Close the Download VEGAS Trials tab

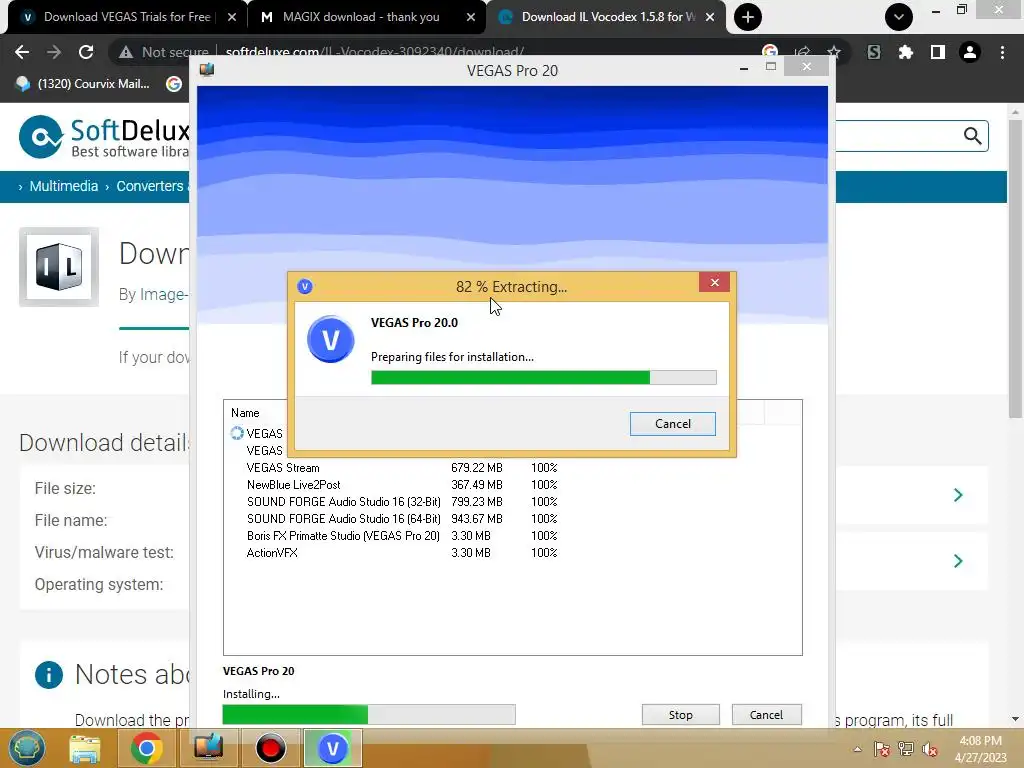[231, 17]
